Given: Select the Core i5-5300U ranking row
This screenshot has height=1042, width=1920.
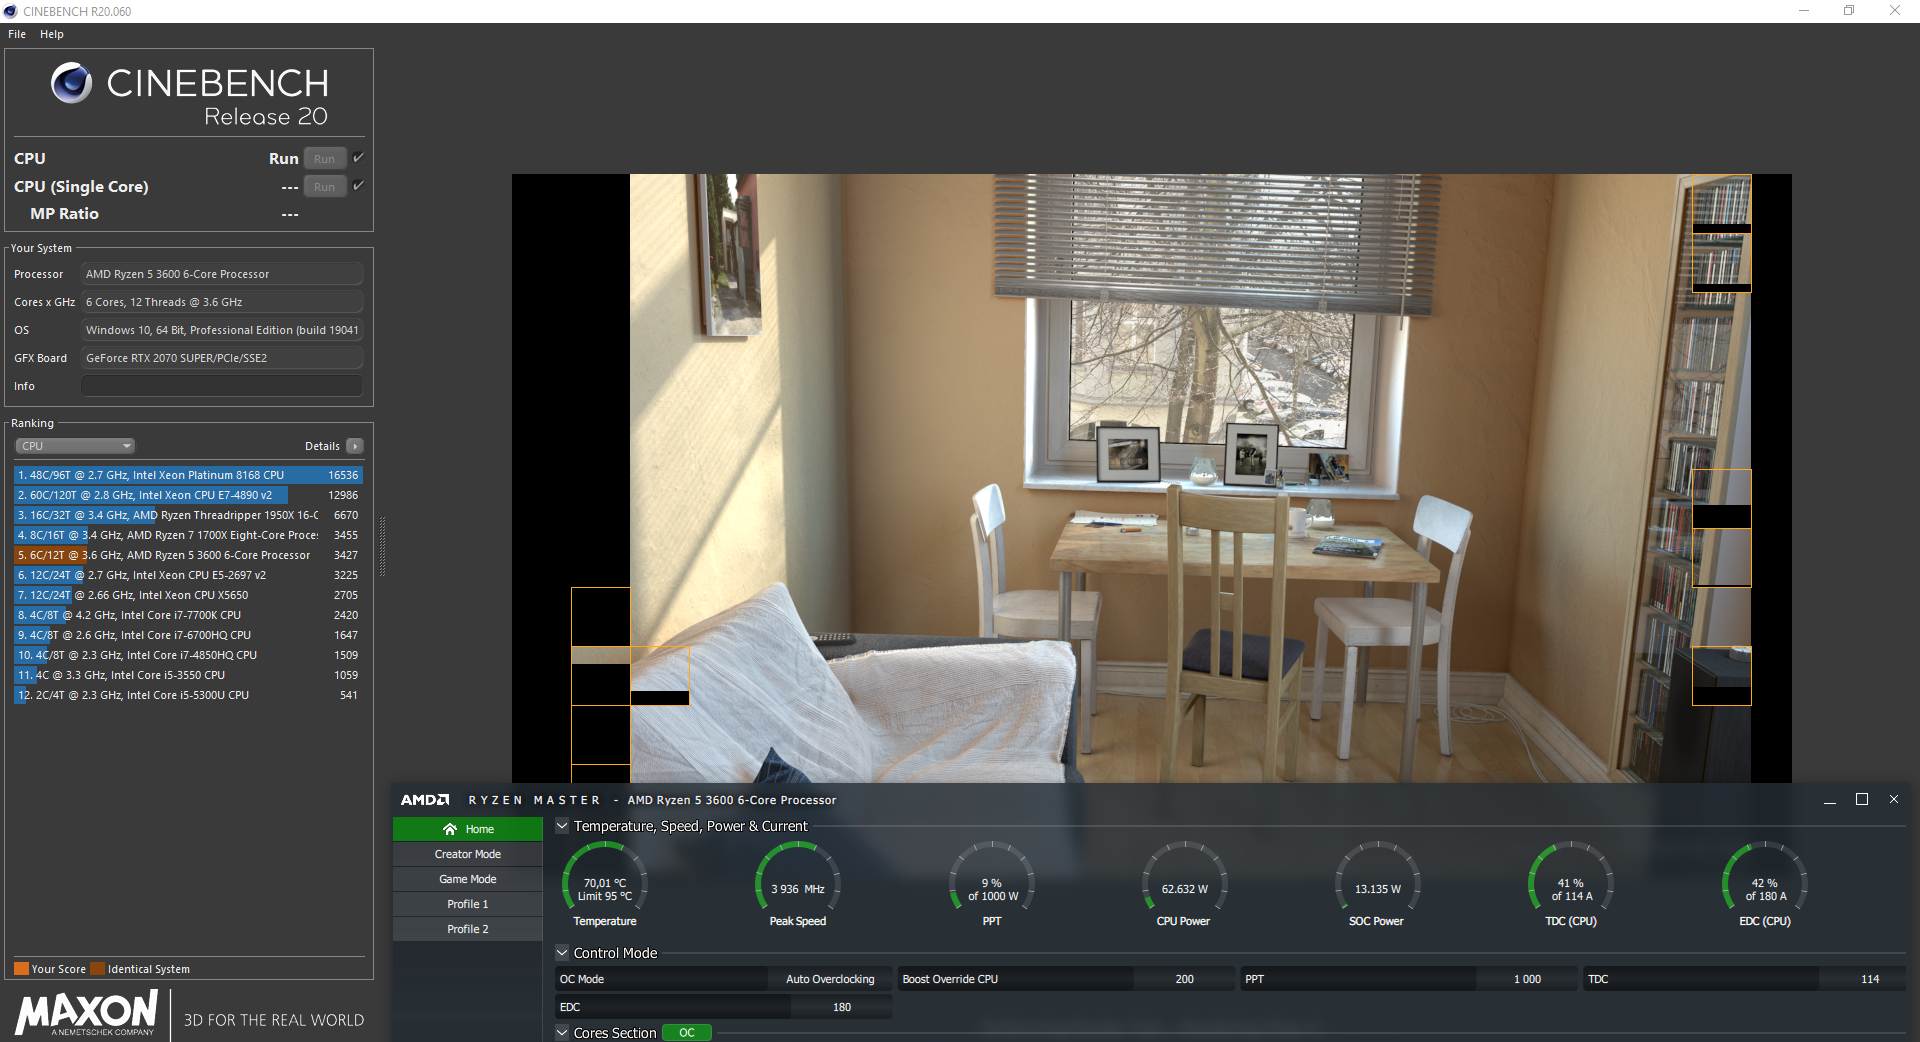Looking at the screenshot, I should (x=188, y=695).
